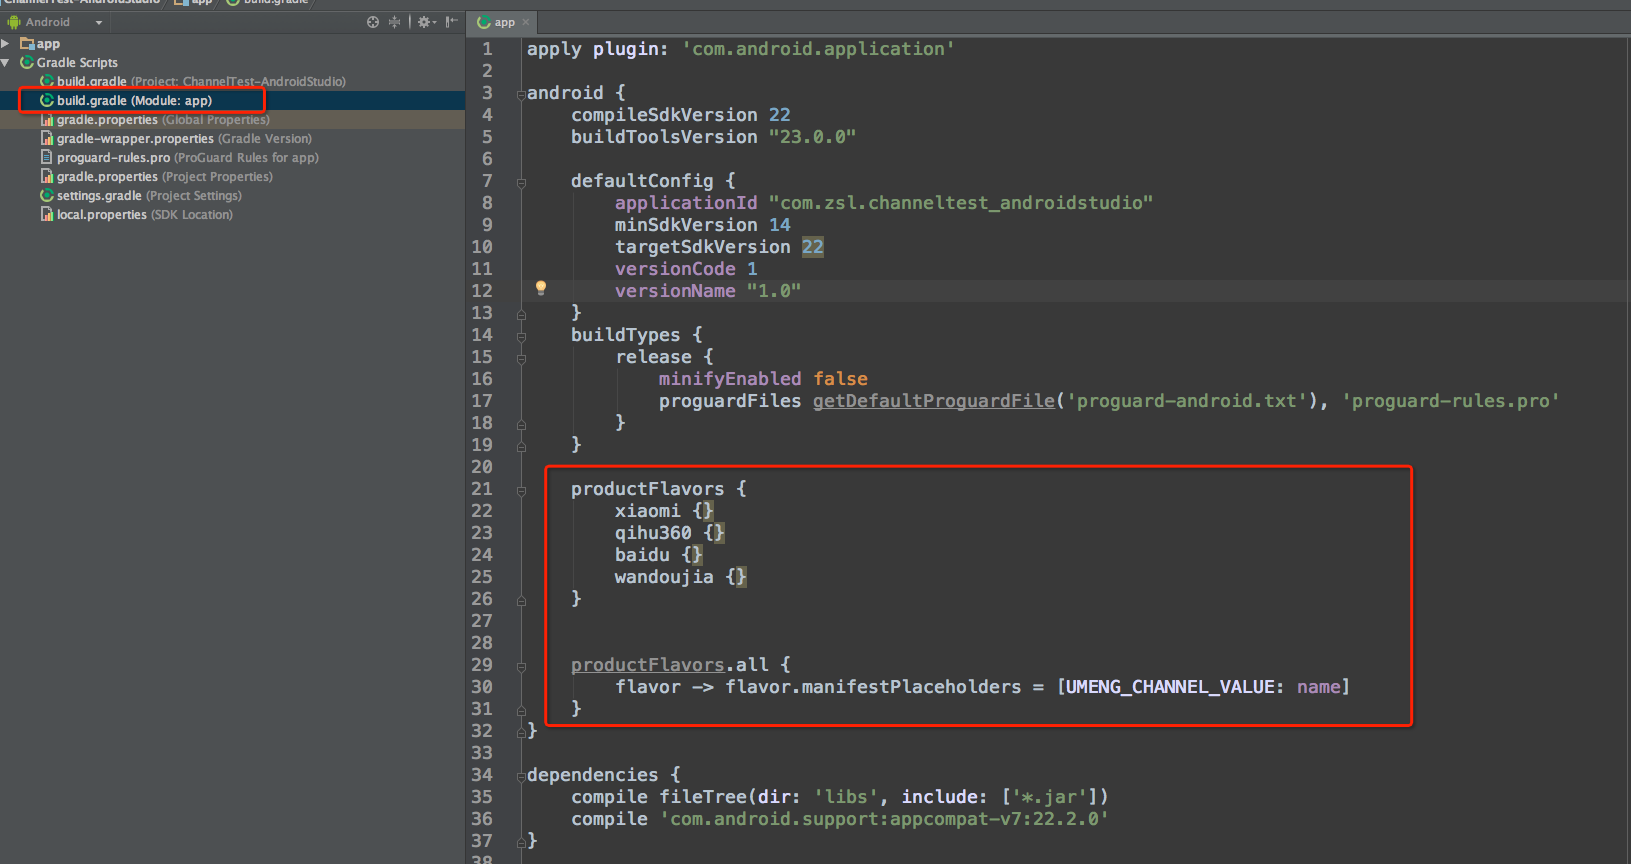Click the baidu flavor entry
The height and width of the screenshot is (864, 1631).
659,555
